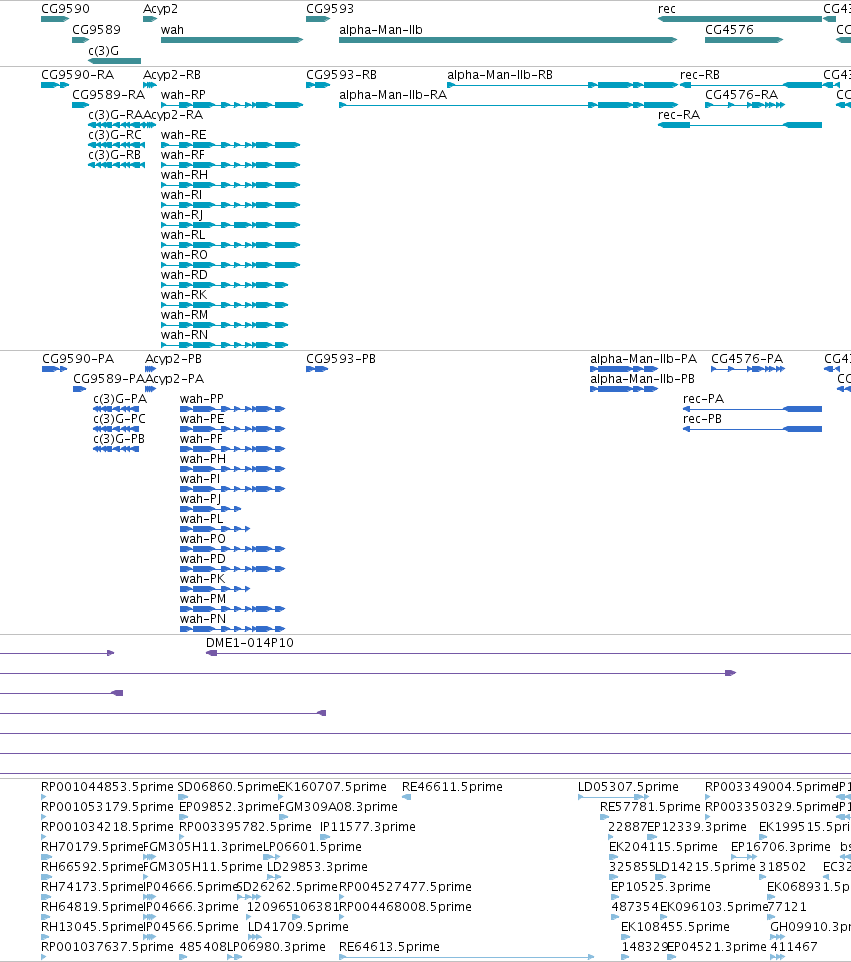The image size is (851, 962).
Task: Select the CG9589 gene label
Action: tap(96, 30)
